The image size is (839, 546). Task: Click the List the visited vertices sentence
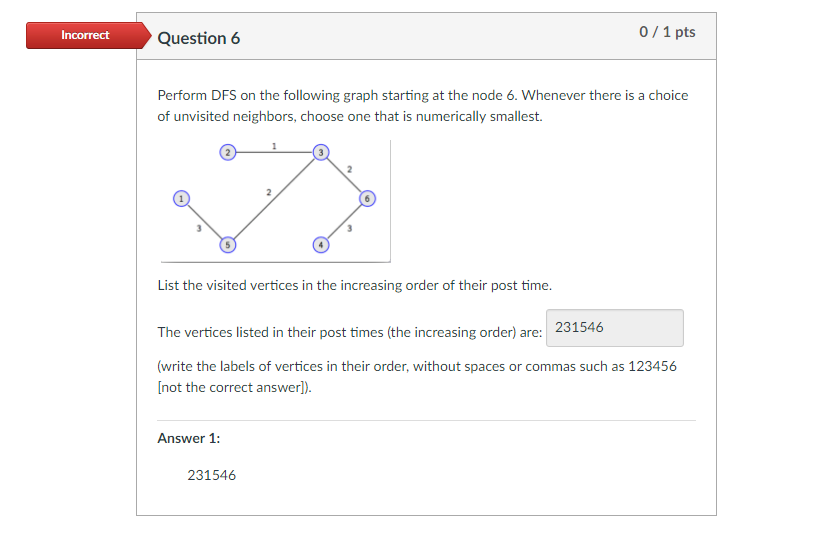pos(354,285)
